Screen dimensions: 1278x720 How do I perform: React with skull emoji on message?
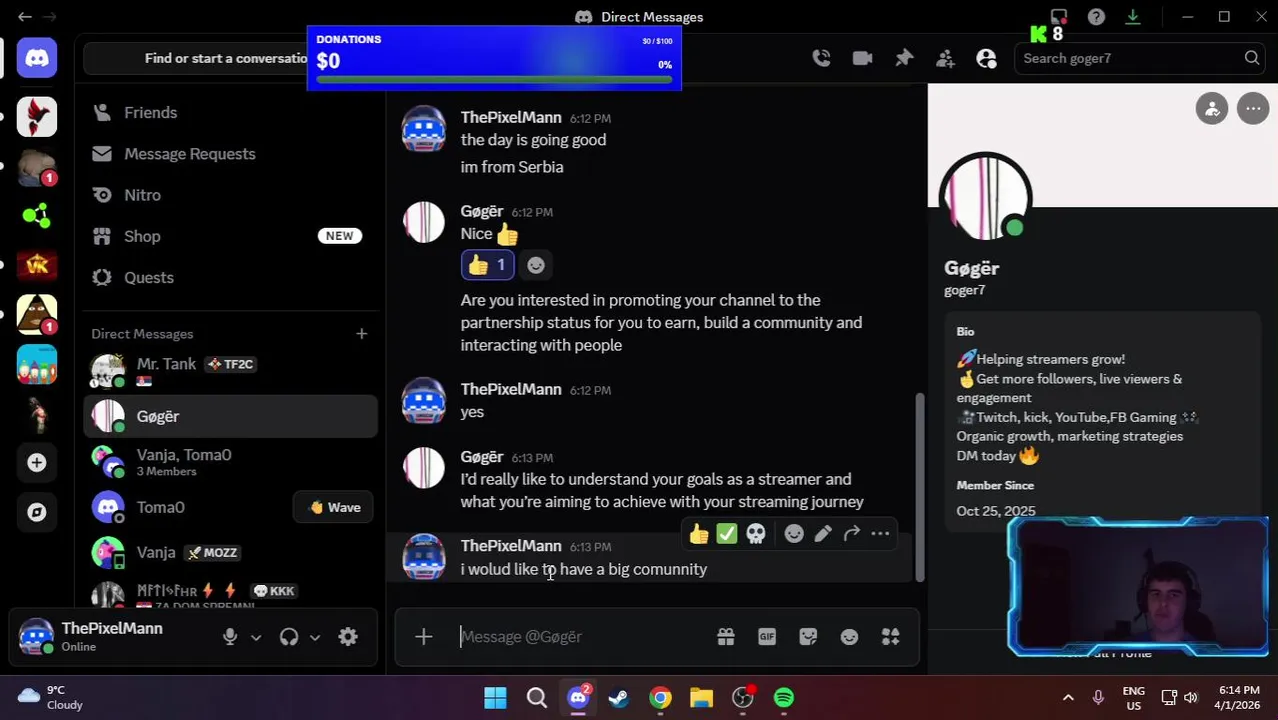tap(756, 535)
